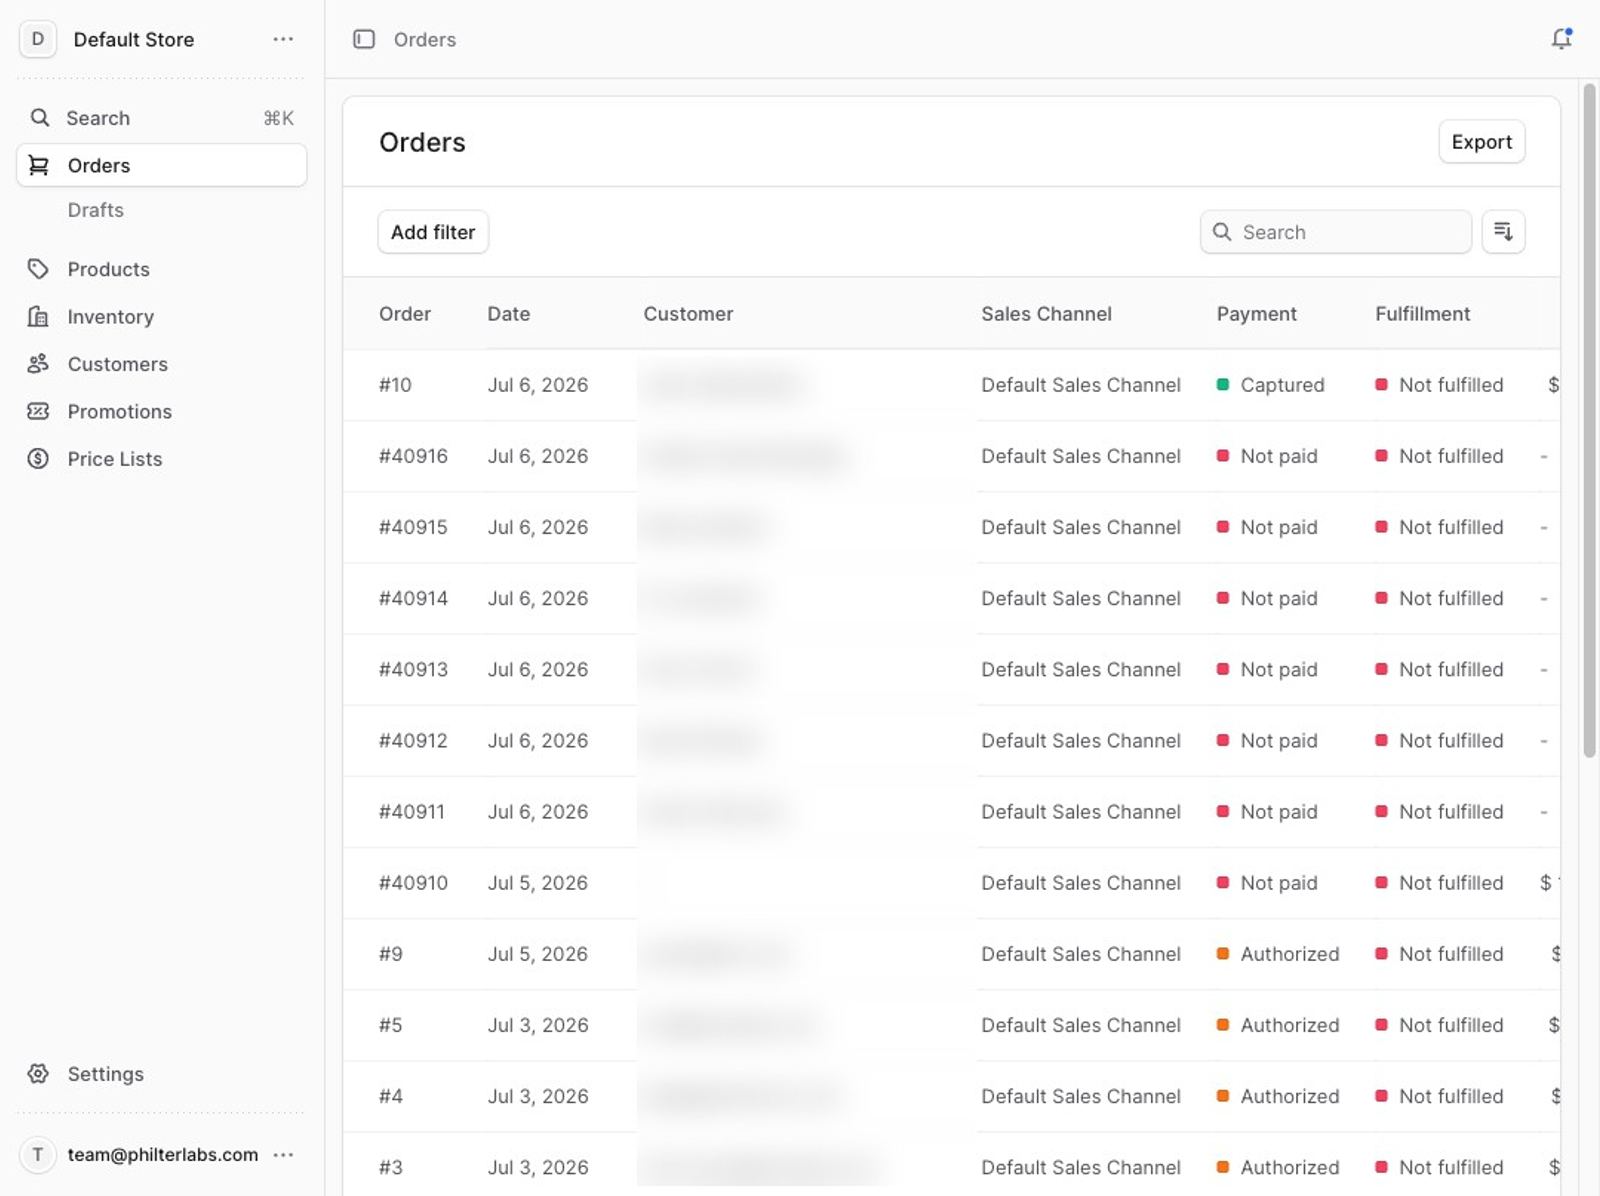Click the Inventory building icon
This screenshot has height=1196, width=1600.
pyautogui.click(x=38, y=316)
